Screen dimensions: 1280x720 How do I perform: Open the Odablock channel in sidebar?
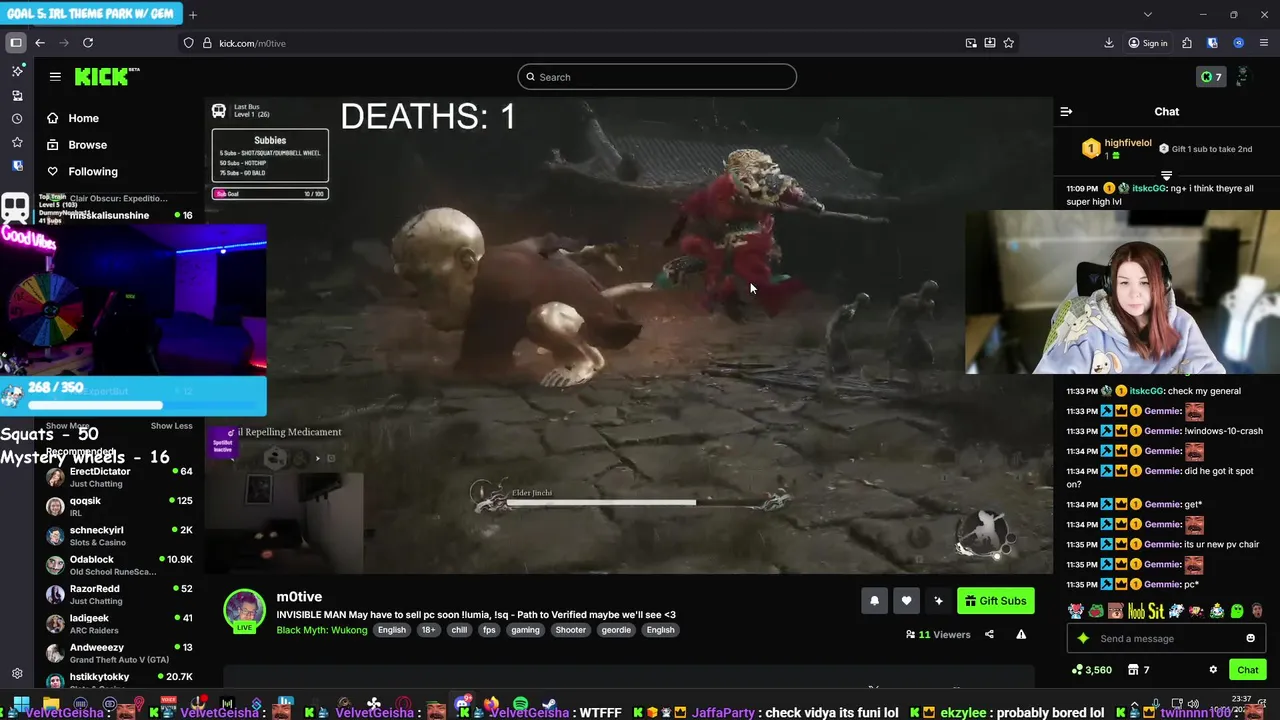pyautogui.click(x=120, y=565)
